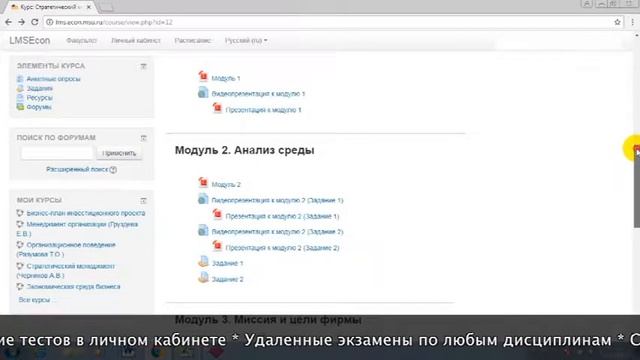Image resolution: width=640 pixels, height=360 pixels.
Task: Click the browser back arrow
Action: (x=8, y=22)
